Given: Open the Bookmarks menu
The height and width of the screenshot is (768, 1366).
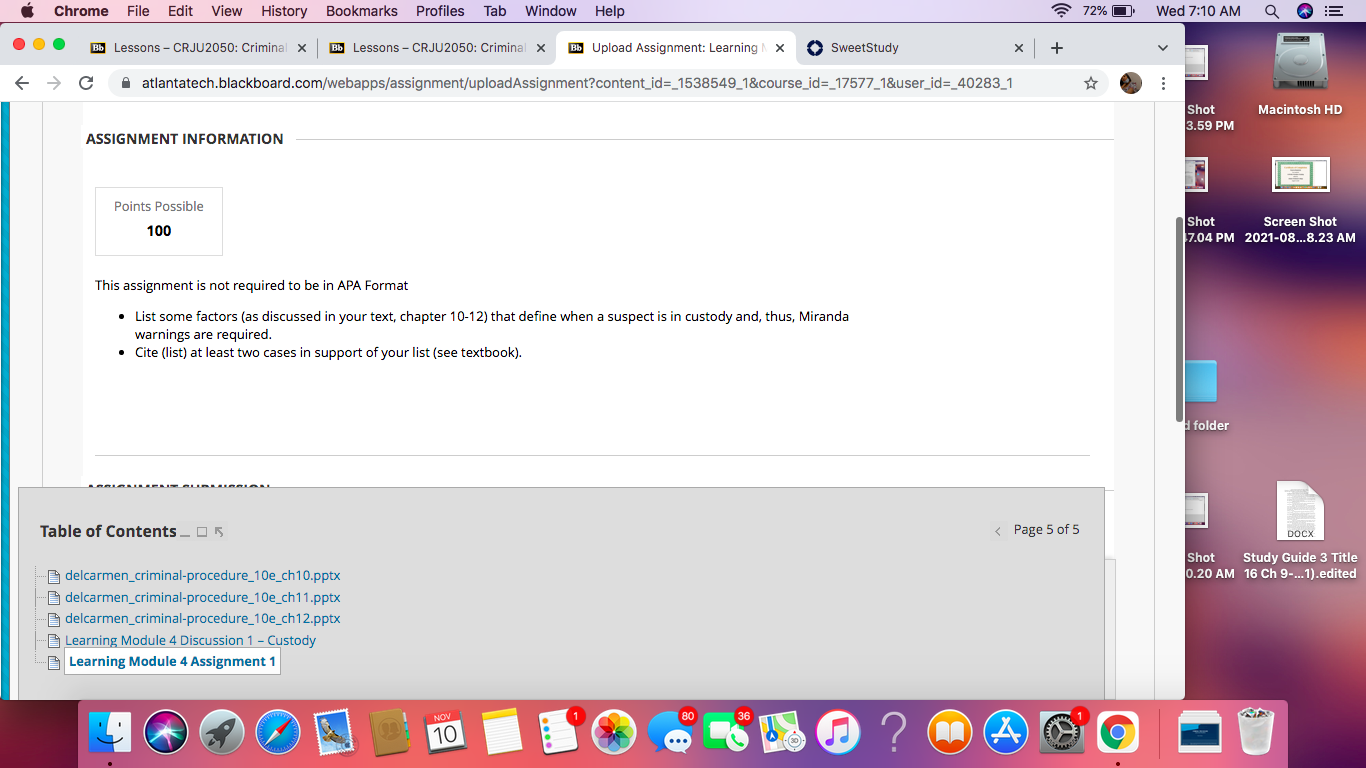Looking at the screenshot, I should tap(362, 11).
